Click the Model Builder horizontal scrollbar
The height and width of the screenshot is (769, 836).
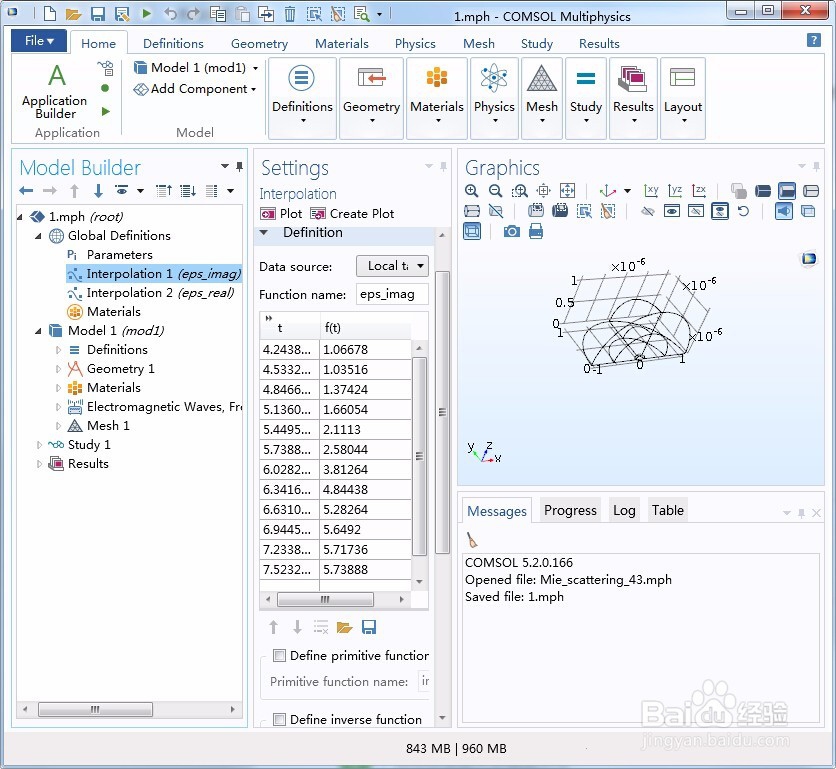coord(95,709)
